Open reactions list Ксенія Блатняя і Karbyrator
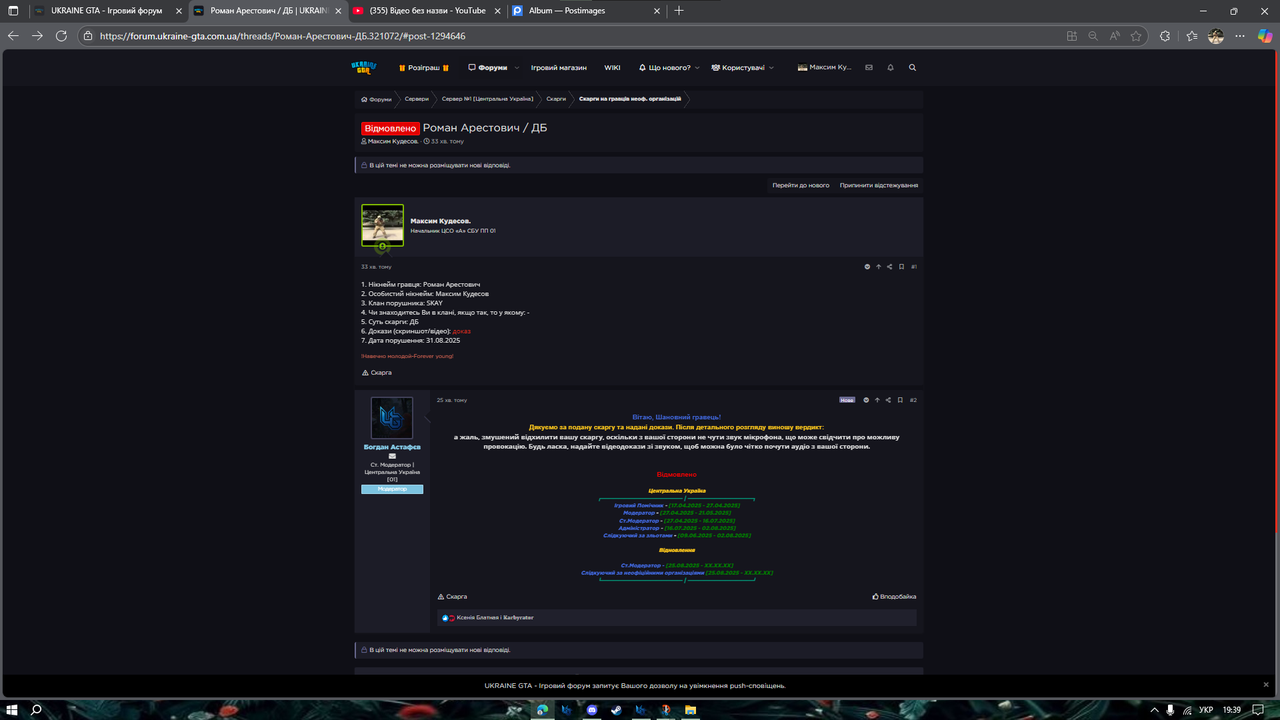1280x720 pixels. pyautogui.click(x=495, y=618)
